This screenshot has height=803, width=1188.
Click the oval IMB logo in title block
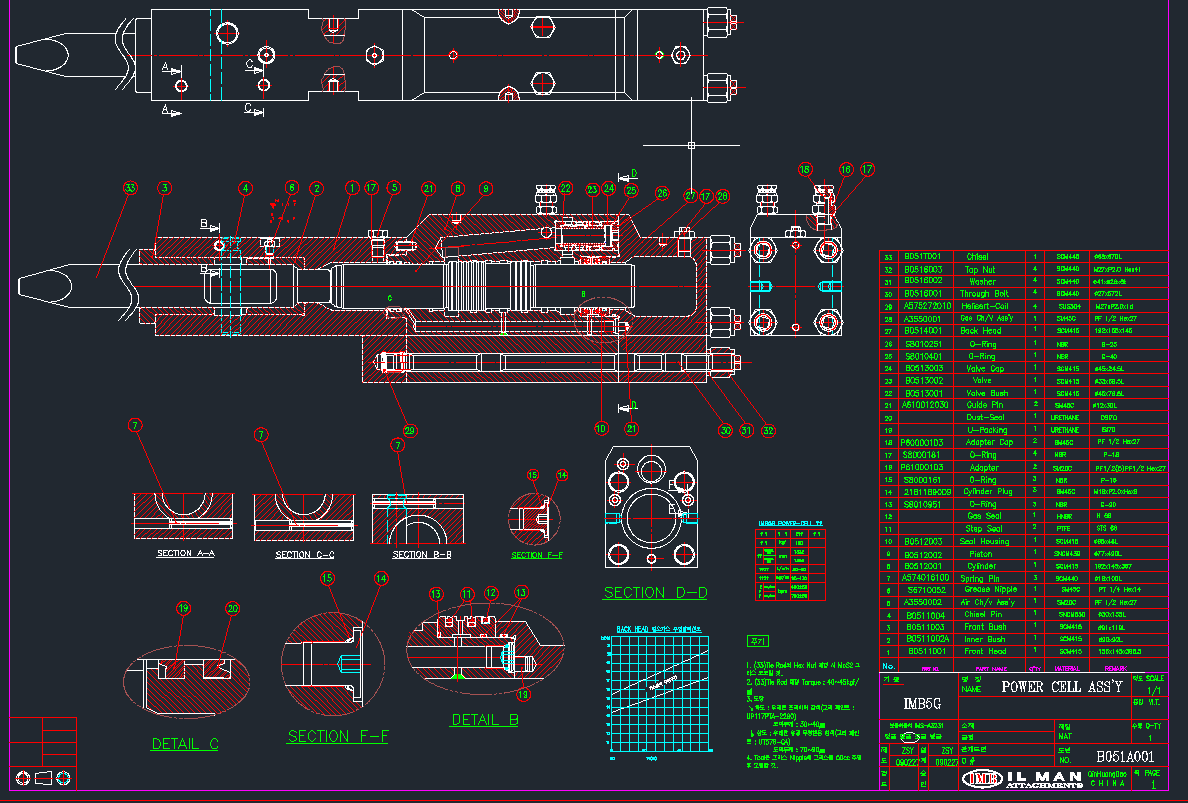click(982, 779)
